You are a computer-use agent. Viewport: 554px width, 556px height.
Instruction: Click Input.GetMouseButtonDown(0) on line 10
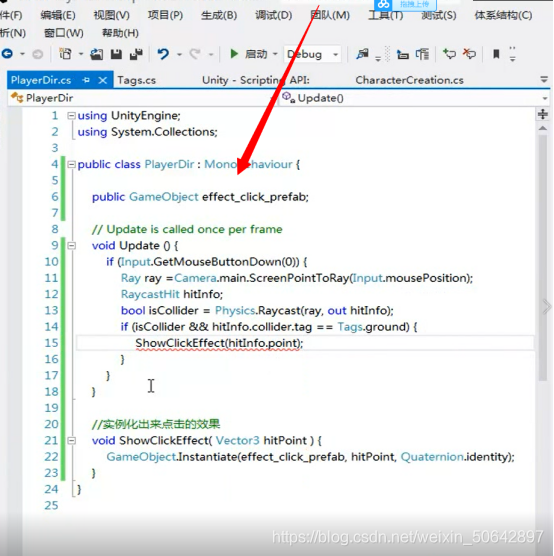point(209,262)
